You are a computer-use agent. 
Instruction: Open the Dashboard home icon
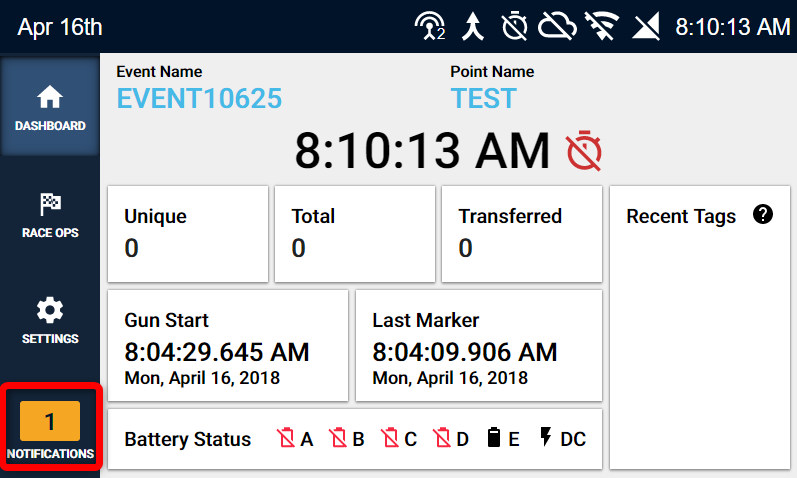(50, 97)
